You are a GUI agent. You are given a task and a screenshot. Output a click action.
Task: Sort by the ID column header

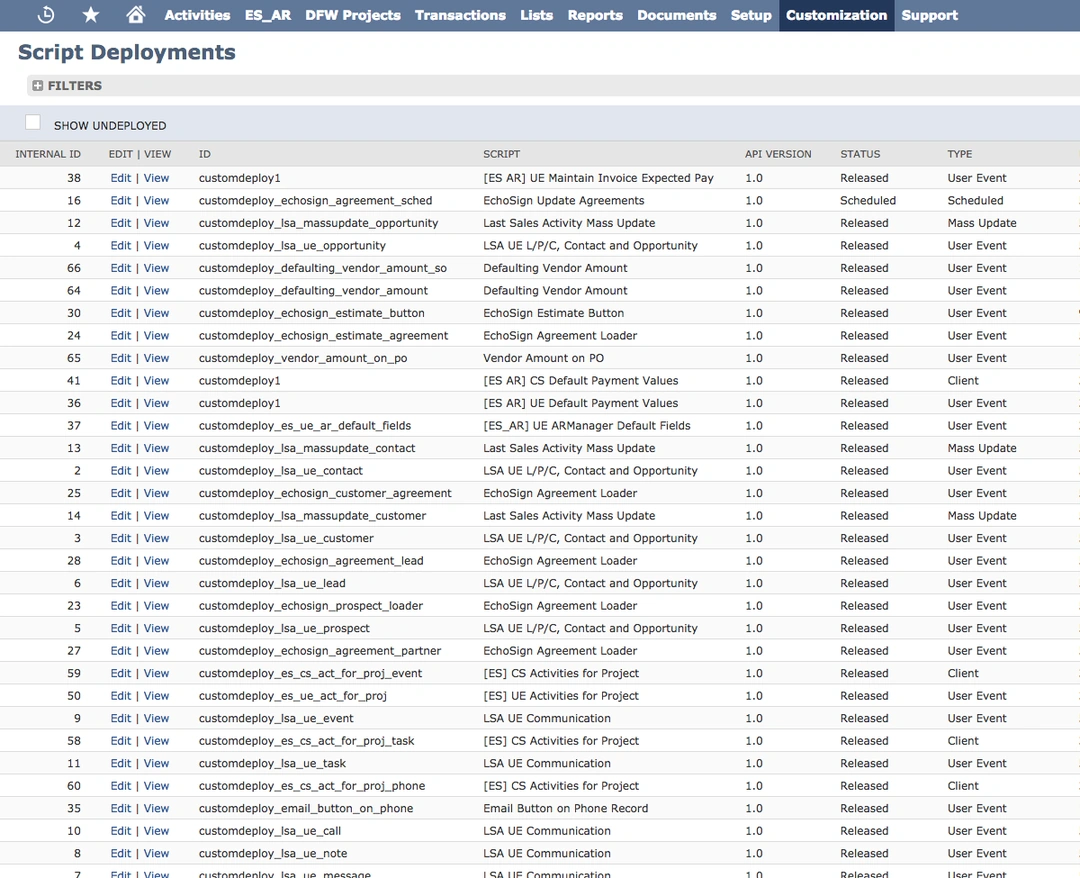tap(205, 154)
